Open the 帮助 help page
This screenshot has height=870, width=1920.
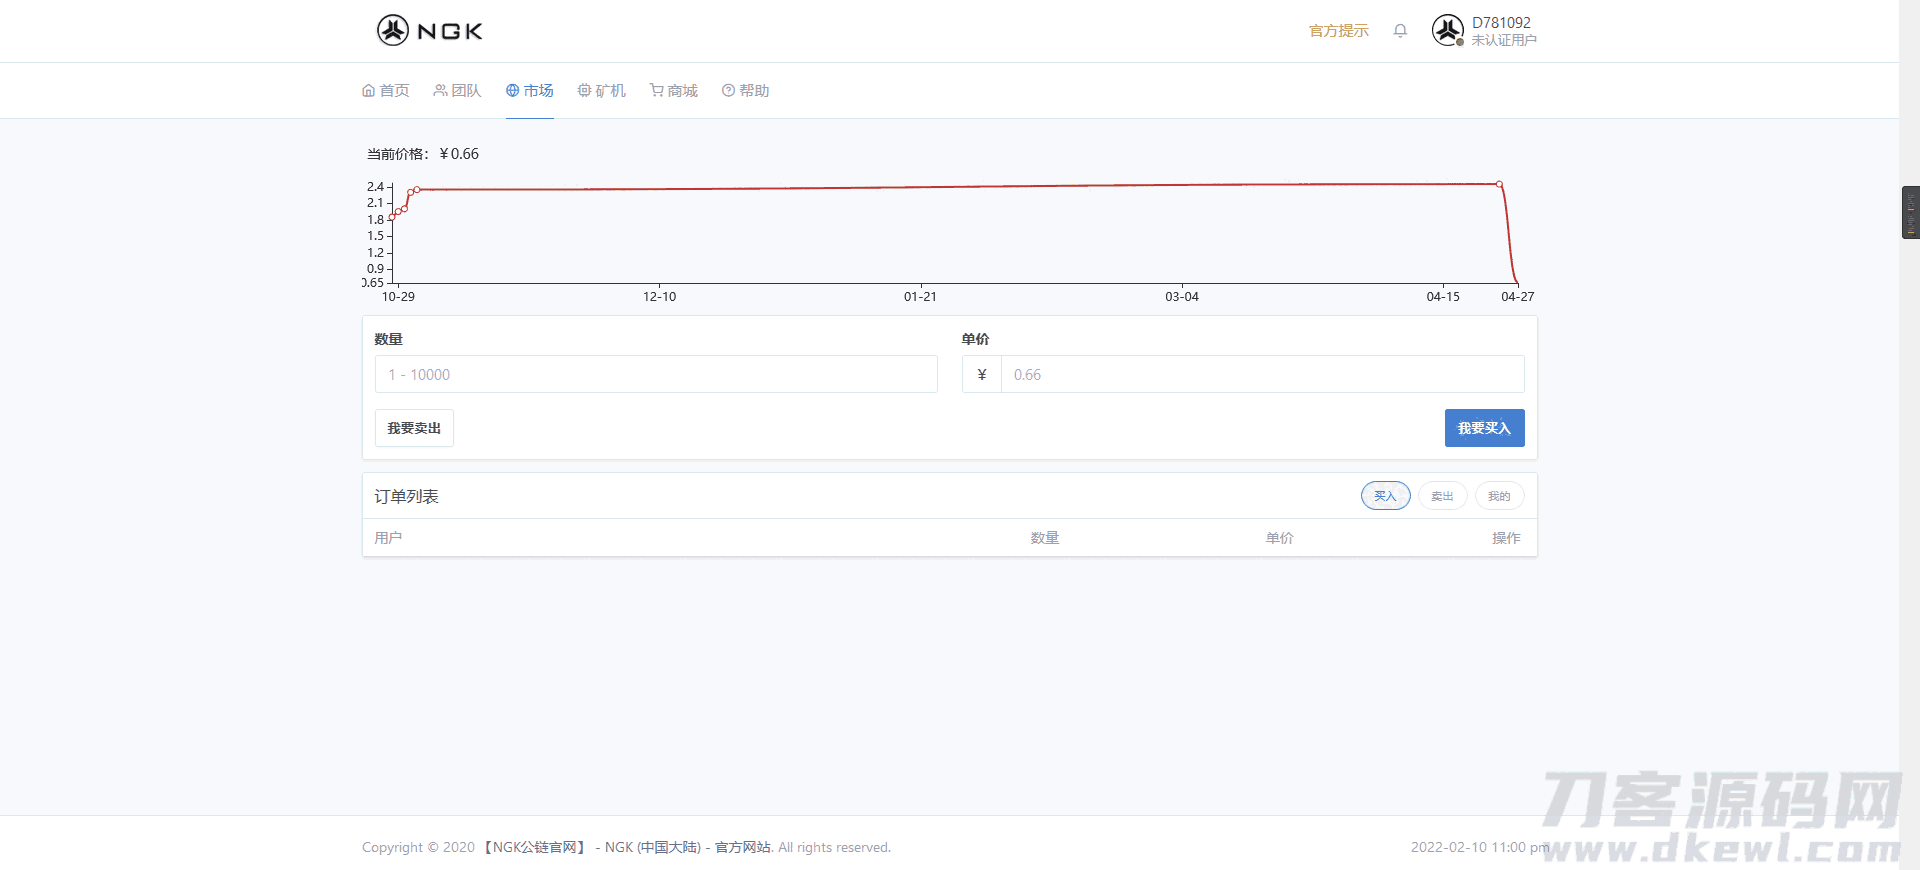click(745, 91)
